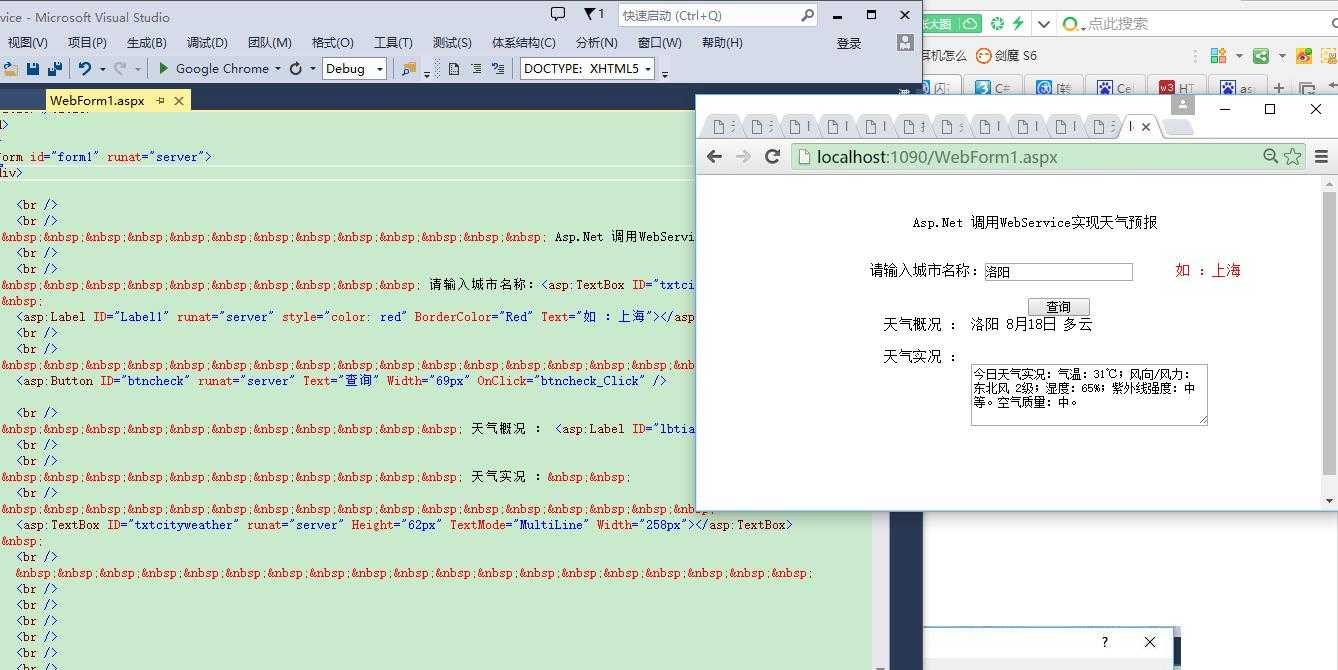The height and width of the screenshot is (670, 1338).
Task: Click the Chrome user profile icon
Action: click(x=1182, y=104)
